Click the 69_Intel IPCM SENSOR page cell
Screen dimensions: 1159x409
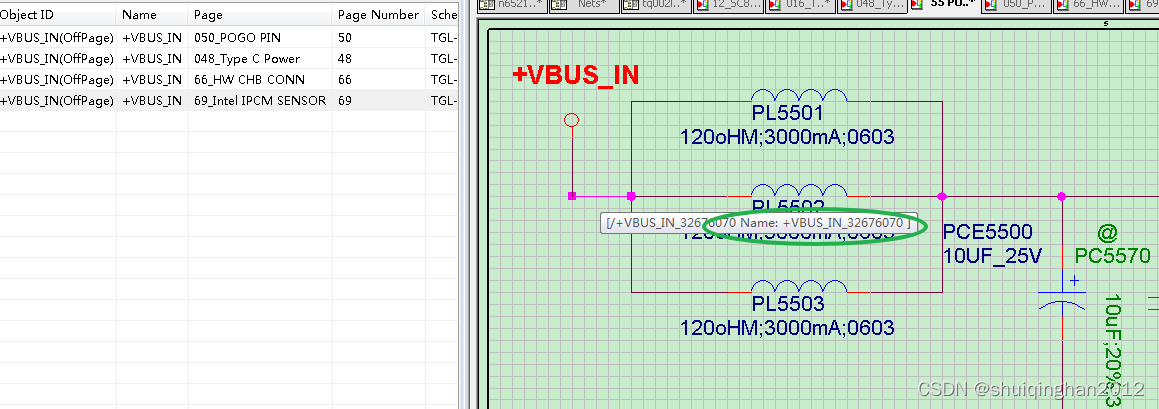[x=259, y=101]
